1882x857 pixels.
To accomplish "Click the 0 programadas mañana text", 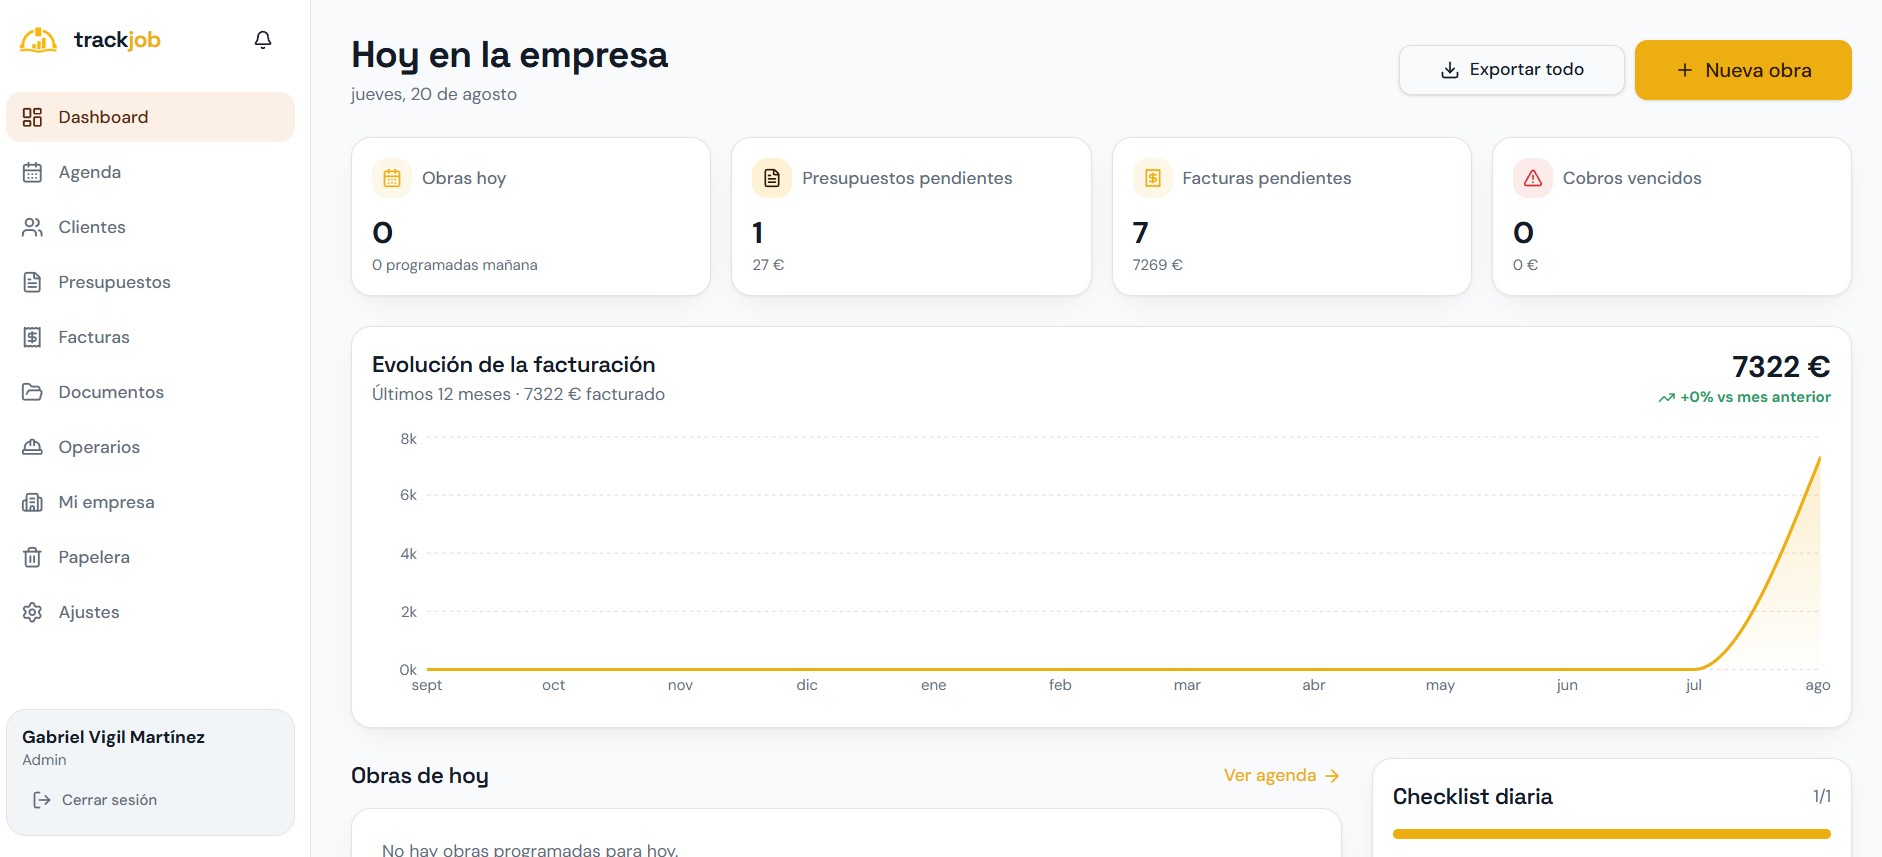I will click(455, 265).
